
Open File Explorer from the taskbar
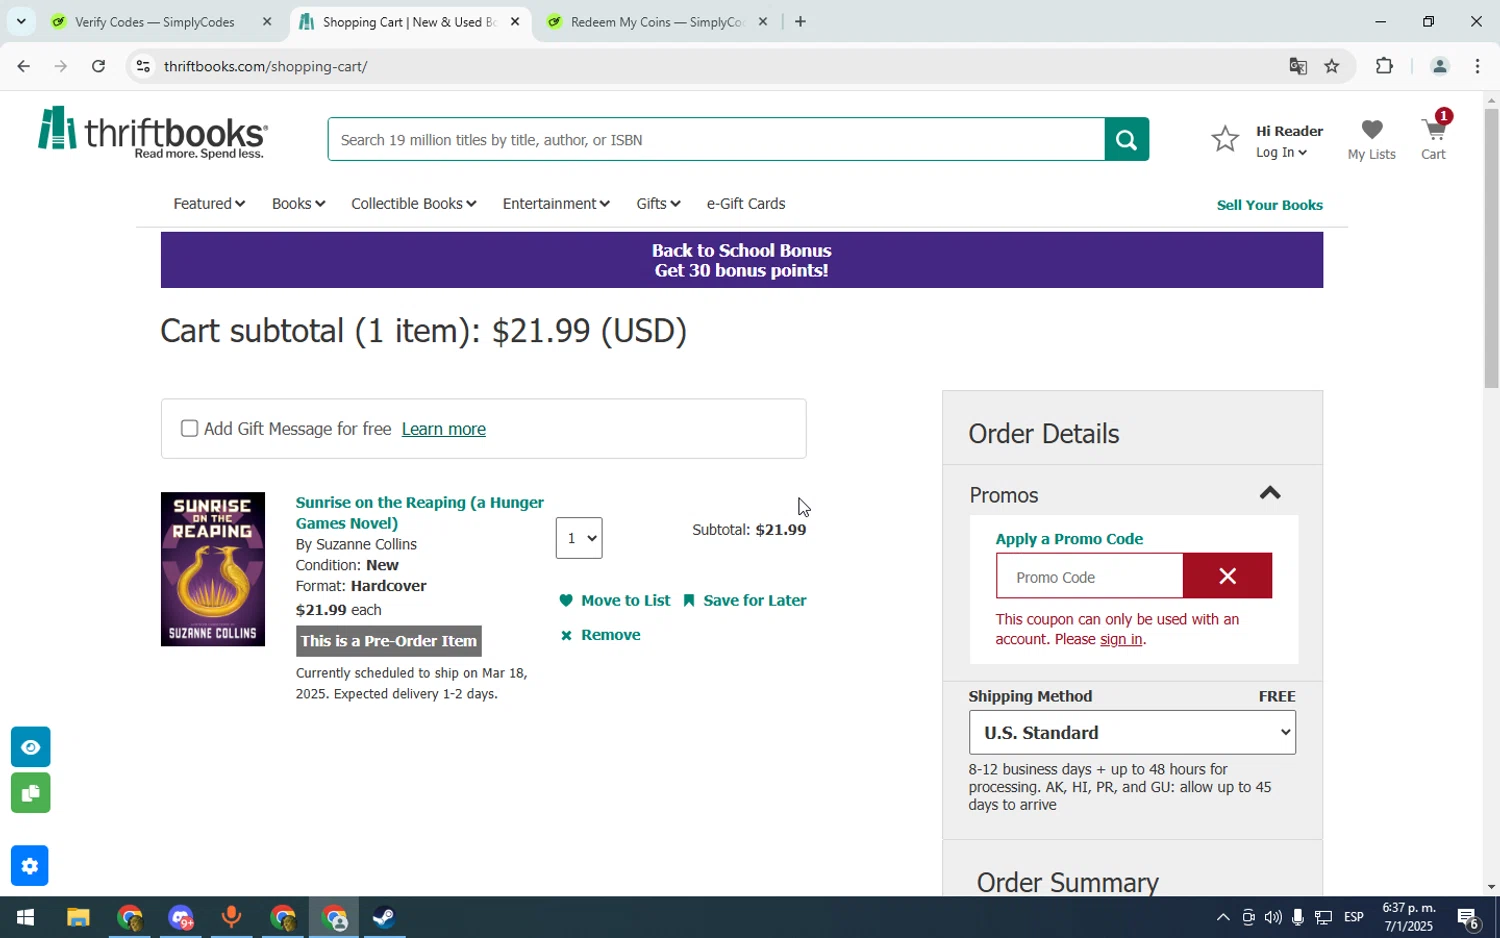[78, 917]
